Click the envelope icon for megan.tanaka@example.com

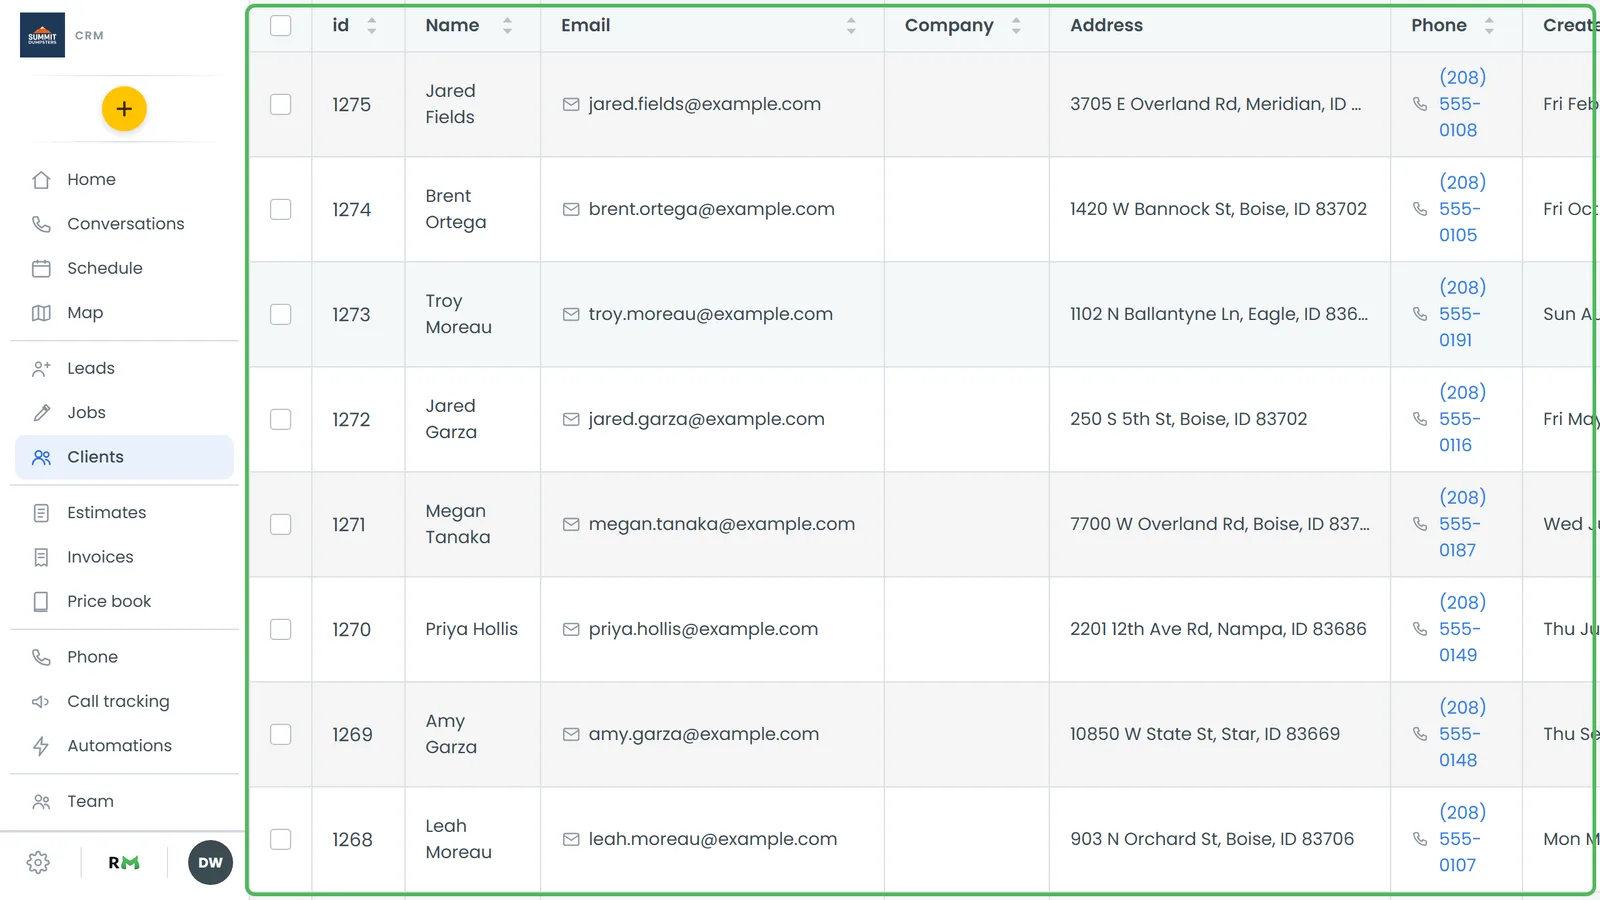[571, 524]
